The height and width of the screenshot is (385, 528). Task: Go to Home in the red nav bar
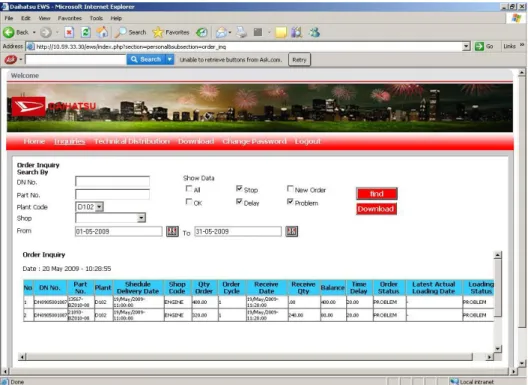[34, 141]
